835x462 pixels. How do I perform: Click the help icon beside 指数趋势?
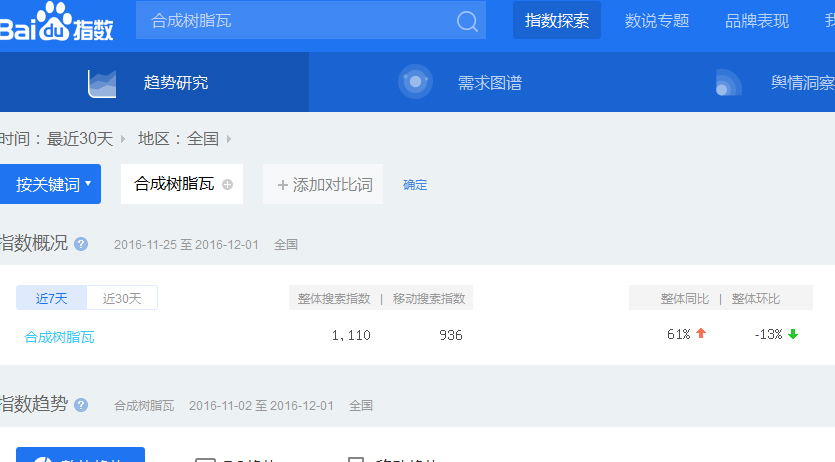[81, 405]
